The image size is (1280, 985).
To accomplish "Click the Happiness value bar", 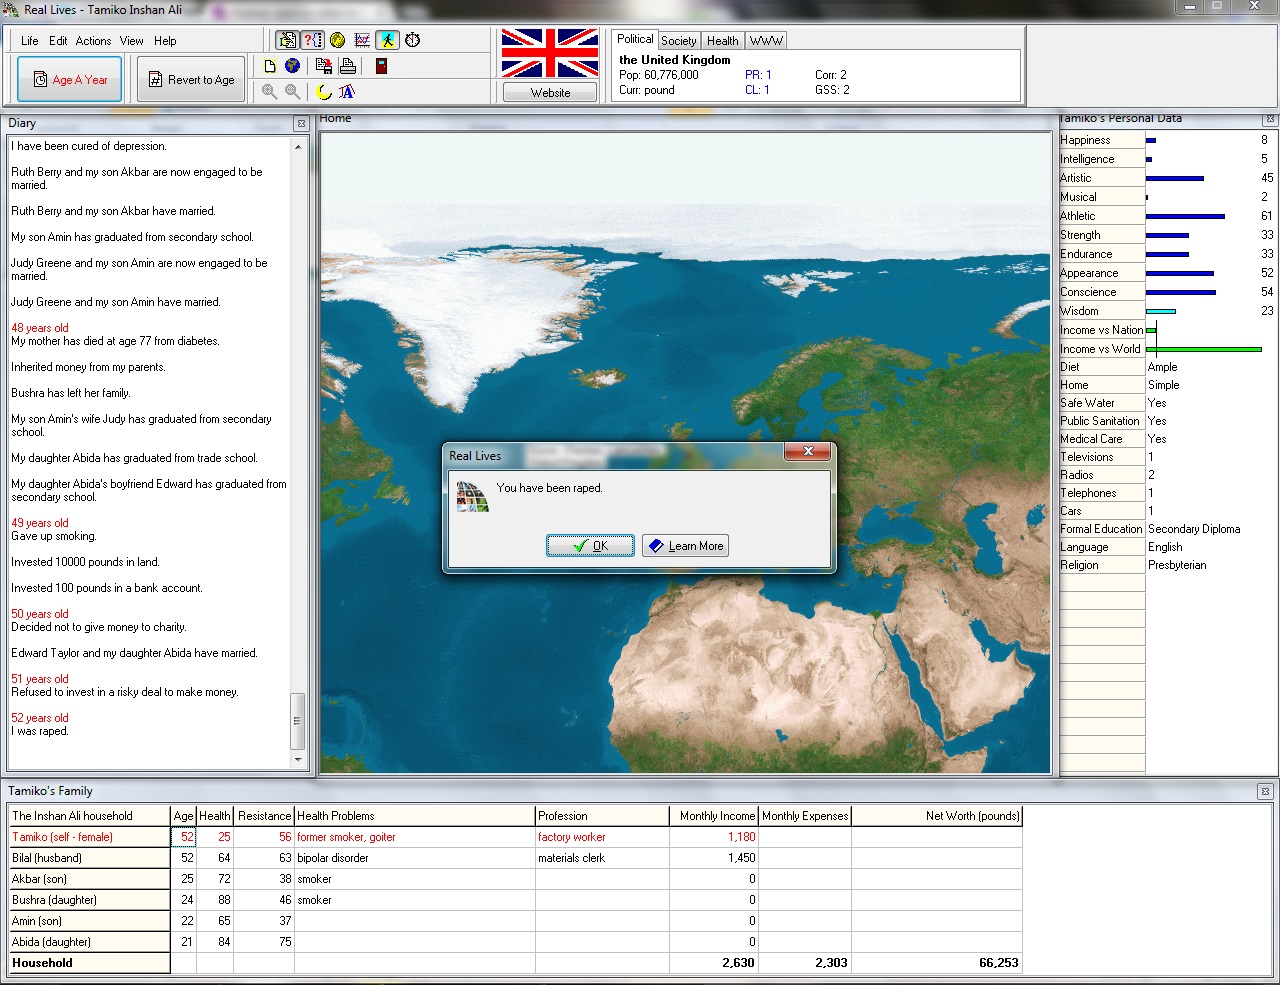I will pyautogui.click(x=1151, y=140).
